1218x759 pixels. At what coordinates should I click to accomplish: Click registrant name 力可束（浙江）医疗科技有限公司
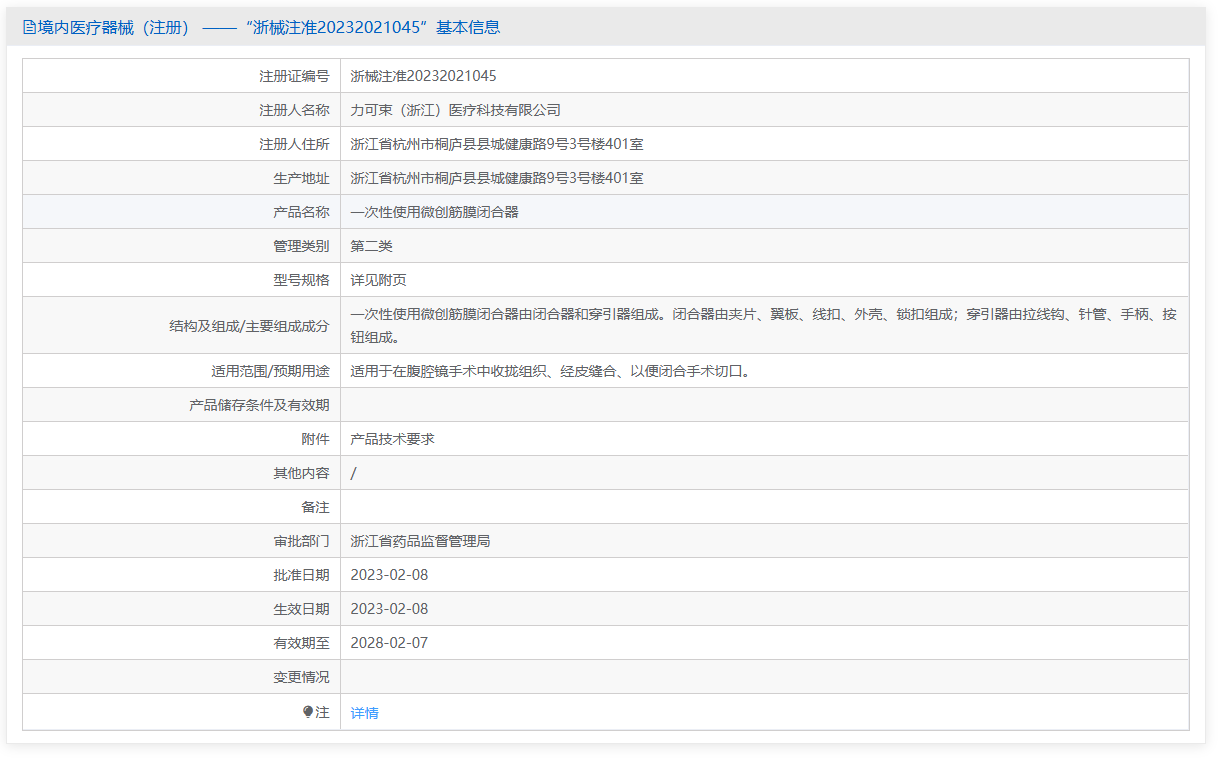pyautogui.click(x=456, y=110)
